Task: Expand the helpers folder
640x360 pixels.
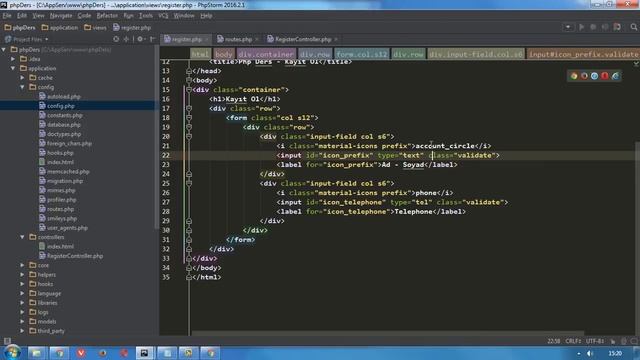Action: coord(22,275)
